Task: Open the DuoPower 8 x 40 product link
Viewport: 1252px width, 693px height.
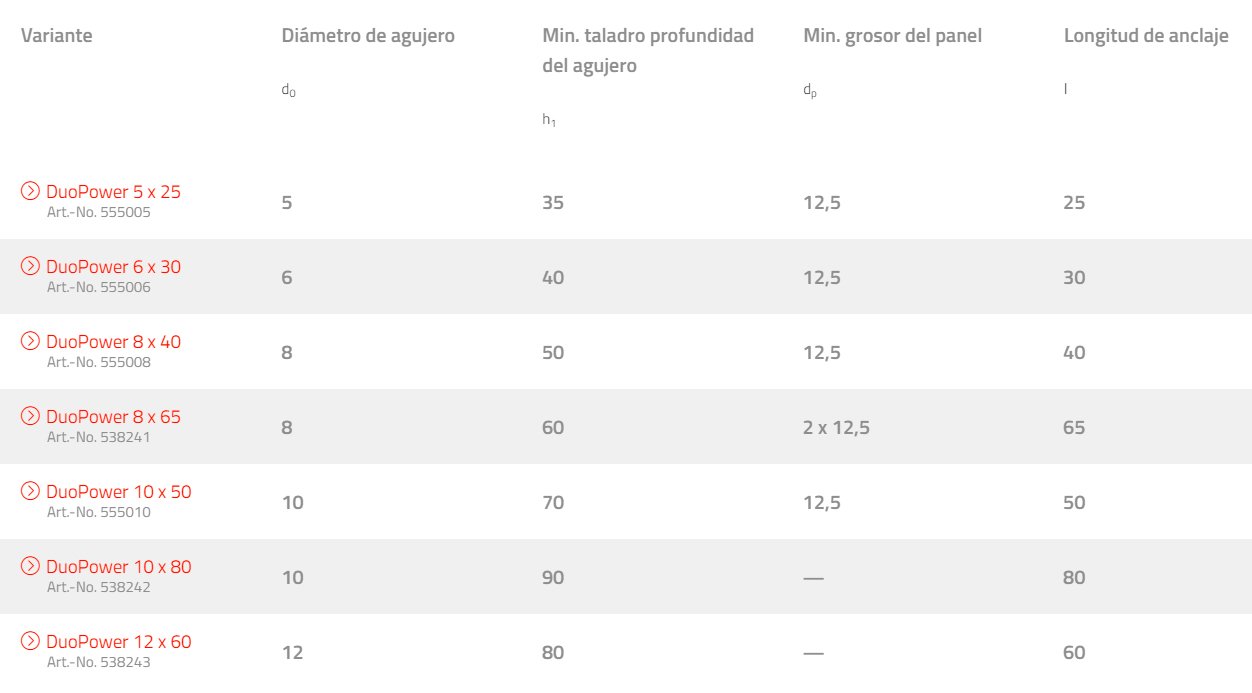Action: [x=114, y=341]
